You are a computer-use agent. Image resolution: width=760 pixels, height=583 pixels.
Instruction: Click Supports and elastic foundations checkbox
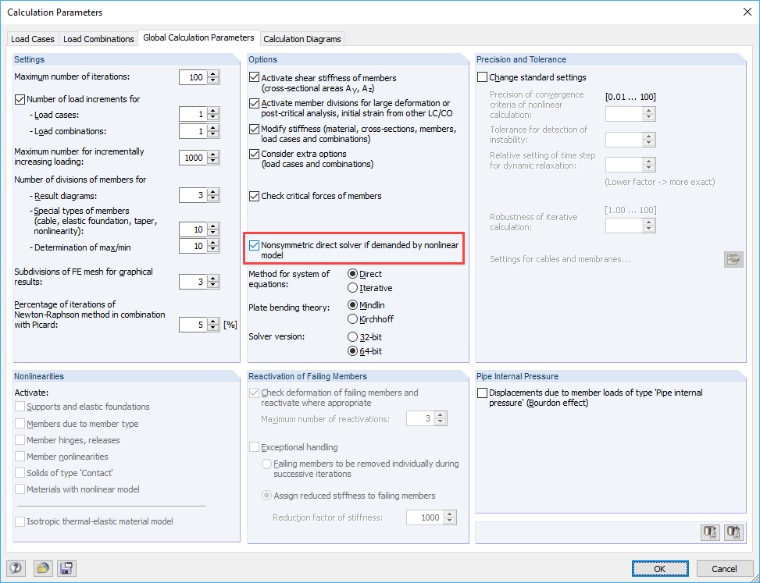click(20, 407)
